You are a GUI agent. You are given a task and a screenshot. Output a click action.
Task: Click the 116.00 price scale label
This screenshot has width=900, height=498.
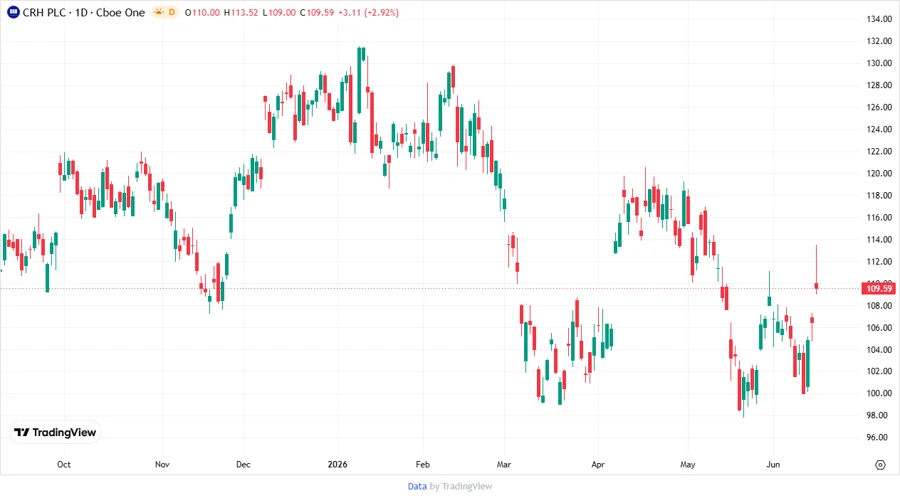(879, 217)
